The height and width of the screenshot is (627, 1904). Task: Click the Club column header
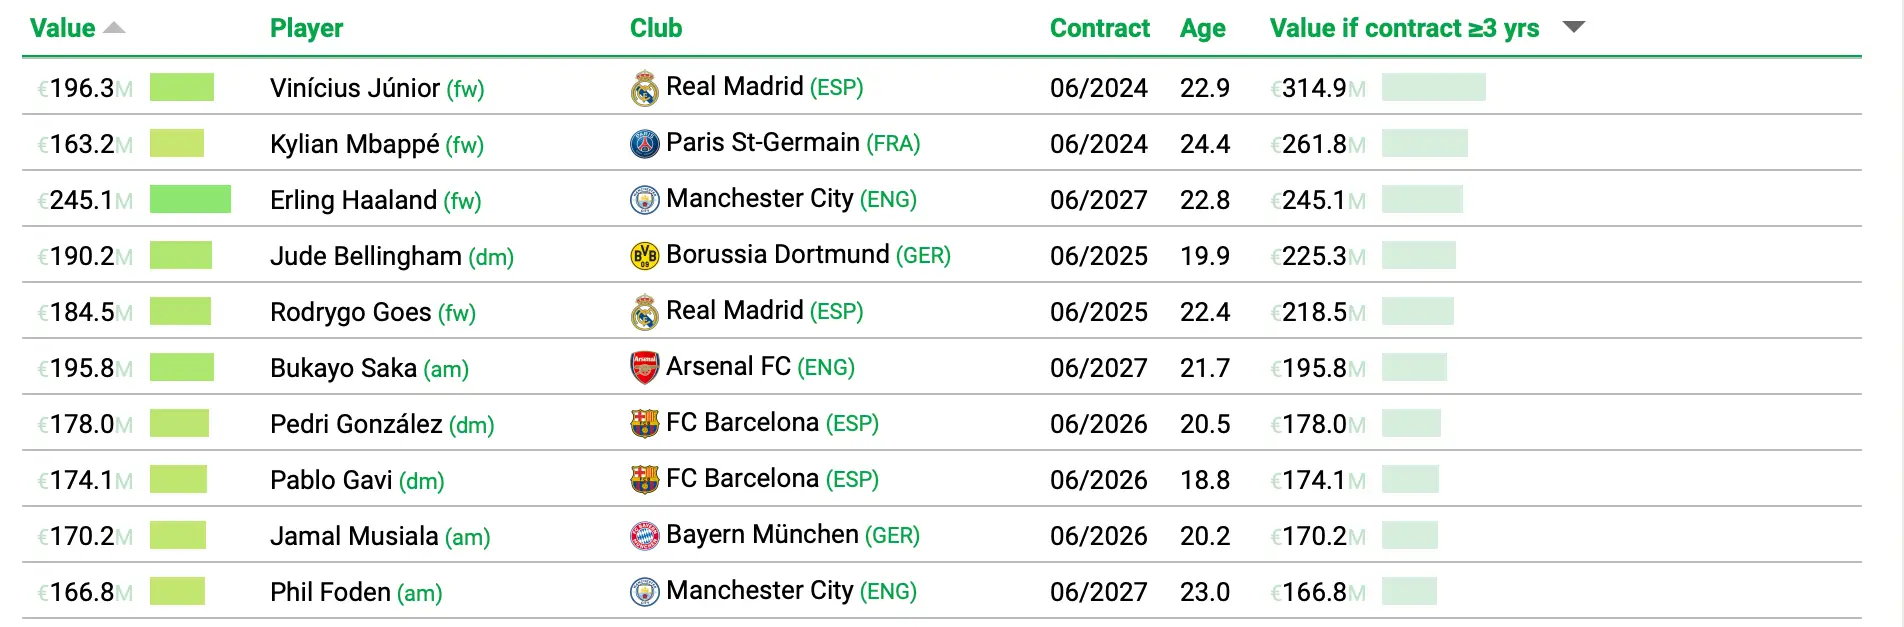click(x=656, y=28)
